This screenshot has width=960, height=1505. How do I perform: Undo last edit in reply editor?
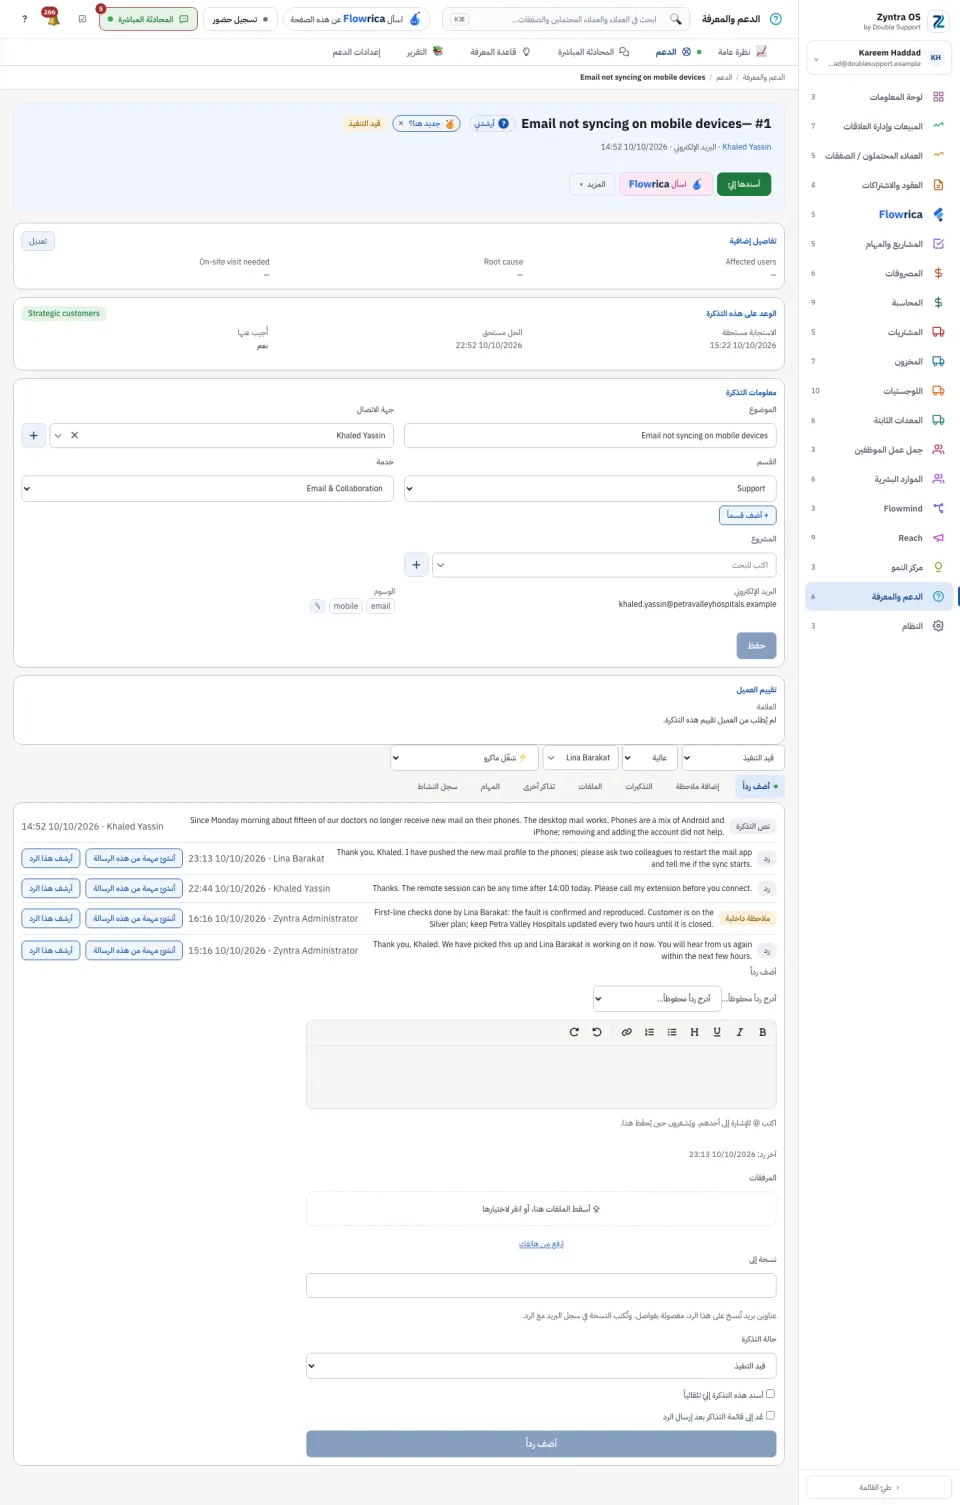click(x=597, y=1032)
